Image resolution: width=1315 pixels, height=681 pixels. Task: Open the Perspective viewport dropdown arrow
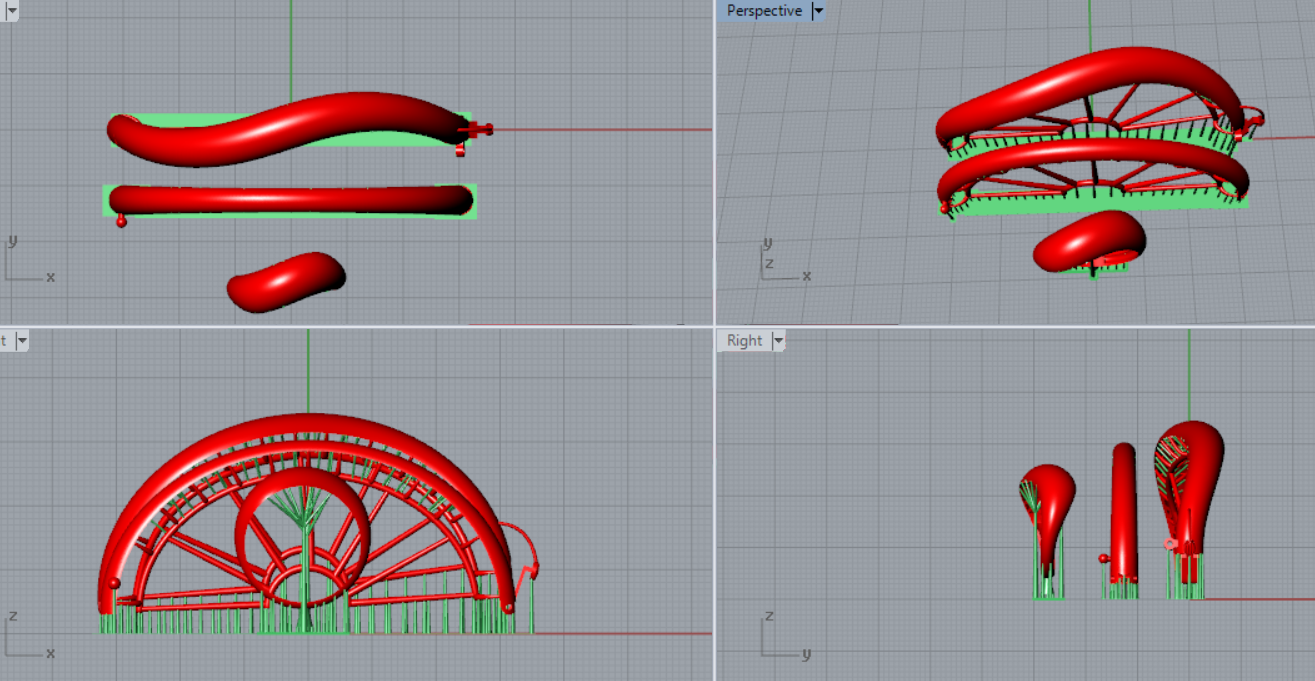click(x=818, y=11)
